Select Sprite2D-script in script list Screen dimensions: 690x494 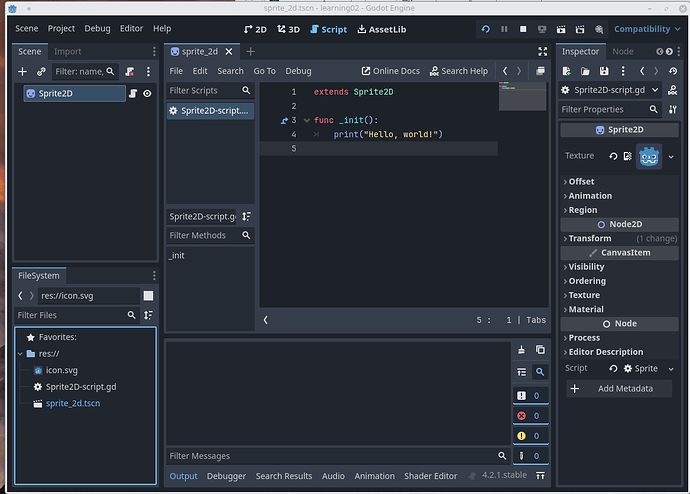point(210,111)
